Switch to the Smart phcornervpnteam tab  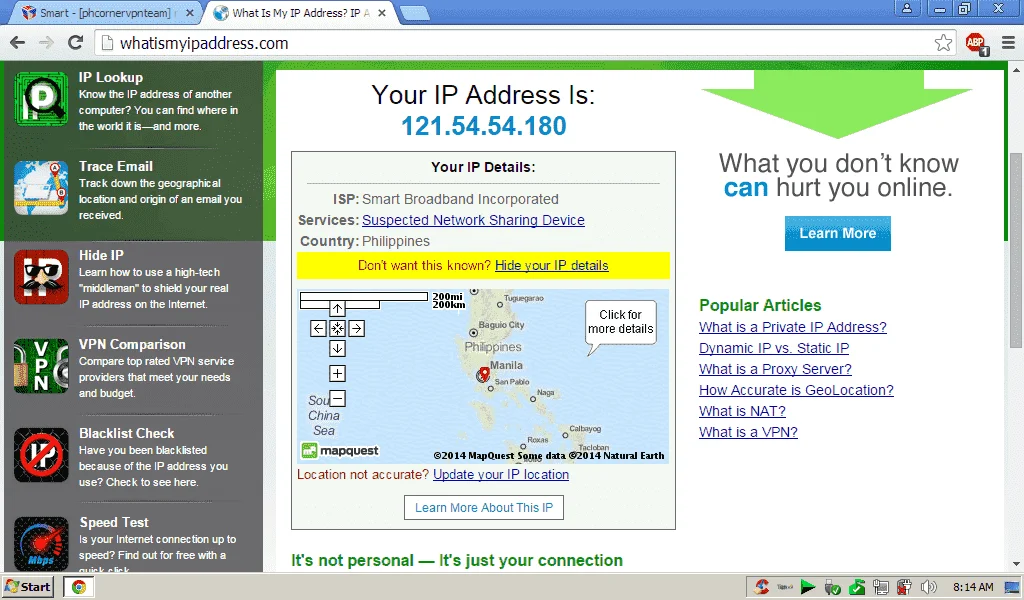(x=108, y=12)
